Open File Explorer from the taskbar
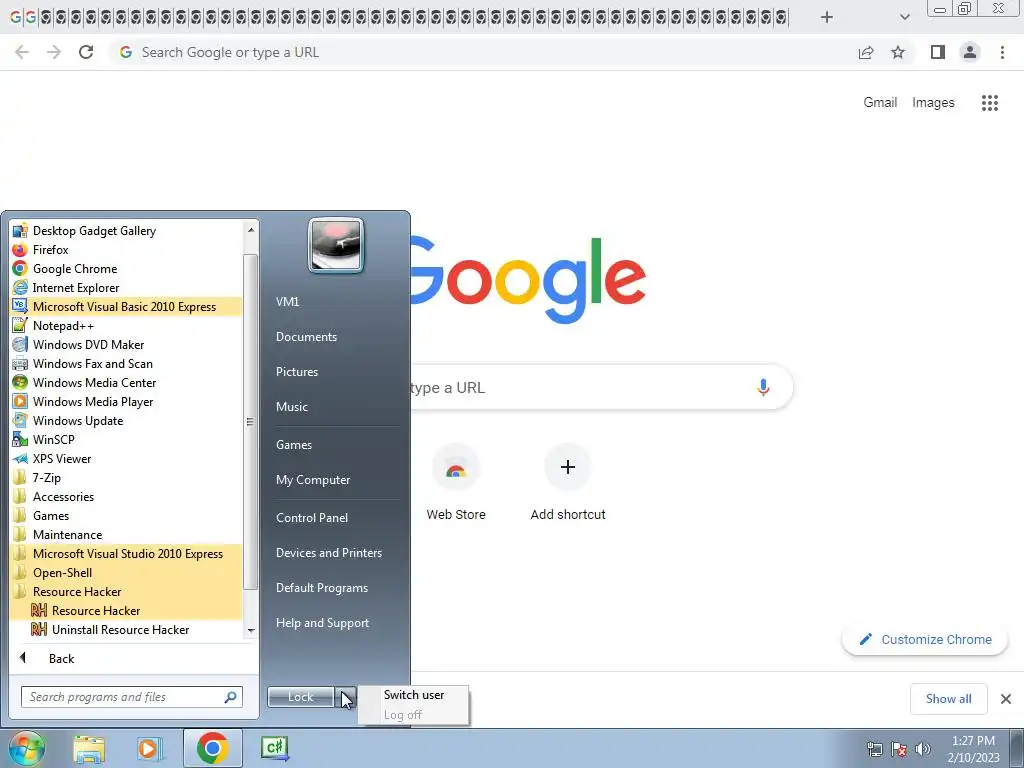1024x768 pixels. point(89,748)
